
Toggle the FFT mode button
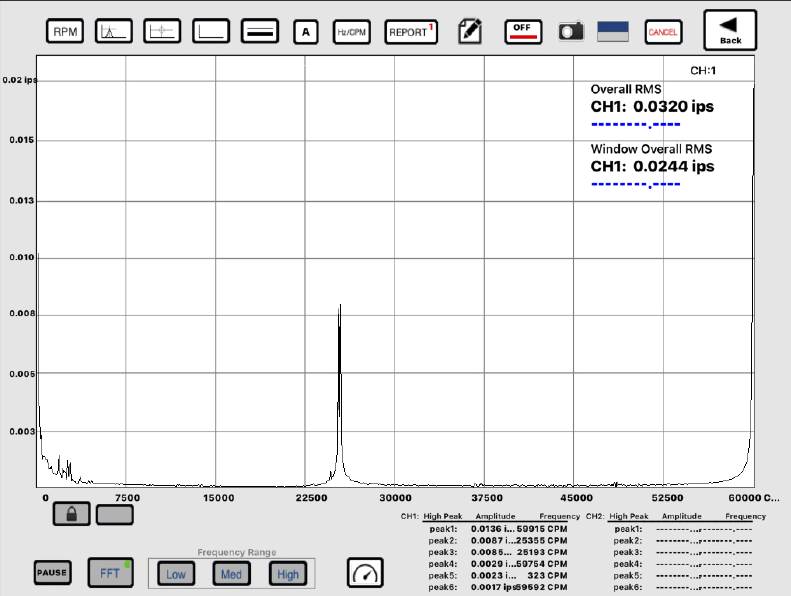[110, 572]
